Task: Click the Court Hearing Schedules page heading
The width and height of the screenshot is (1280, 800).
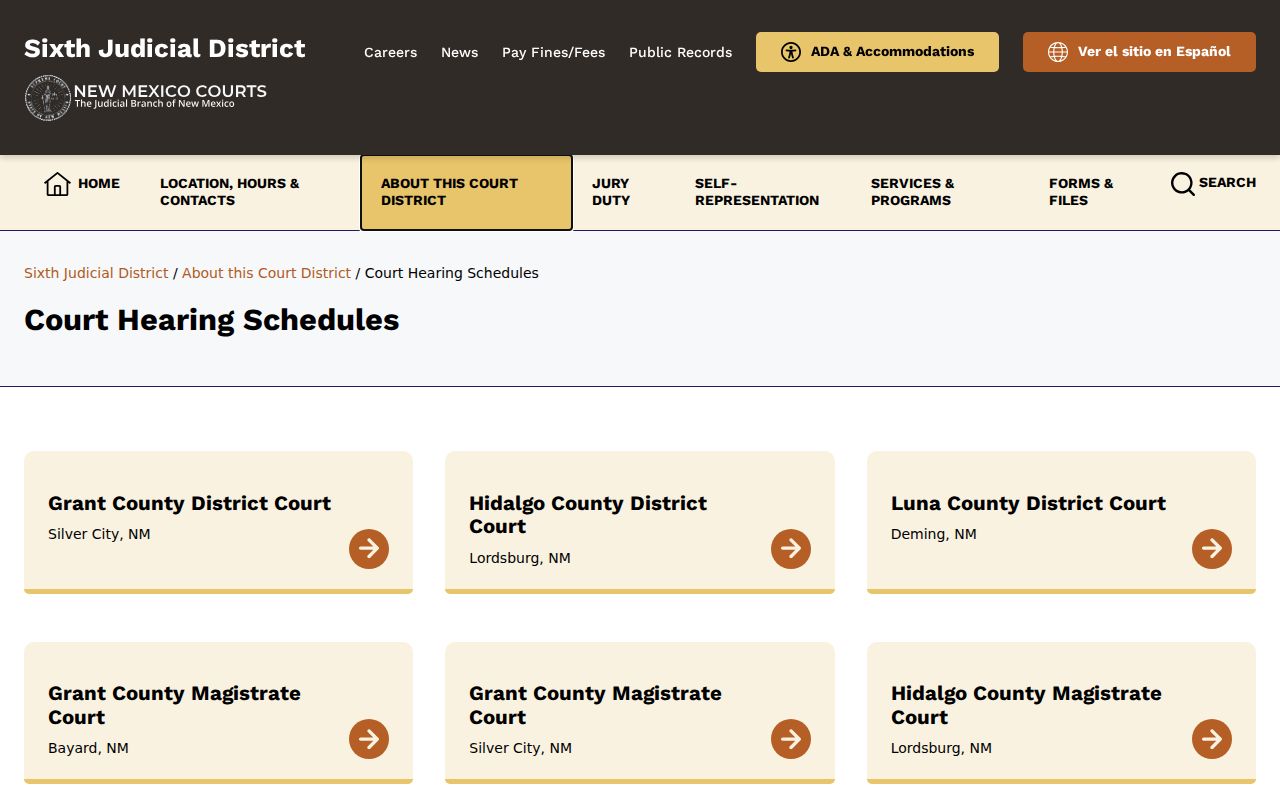Action: coord(212,320)
